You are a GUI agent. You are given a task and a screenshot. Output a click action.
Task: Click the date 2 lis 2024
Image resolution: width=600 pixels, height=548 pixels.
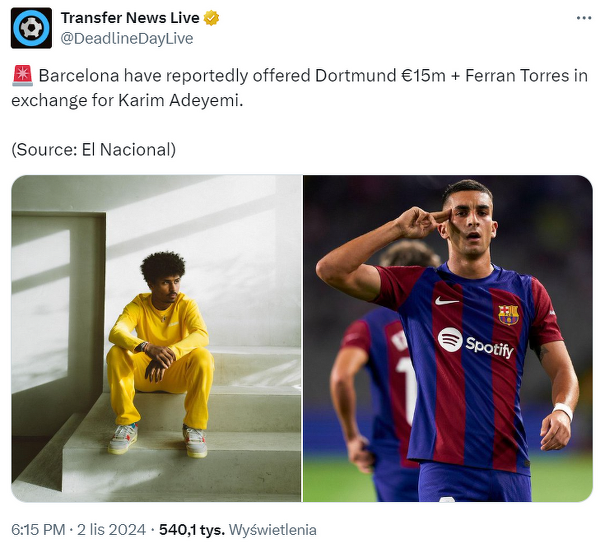(x=111, y=530)
